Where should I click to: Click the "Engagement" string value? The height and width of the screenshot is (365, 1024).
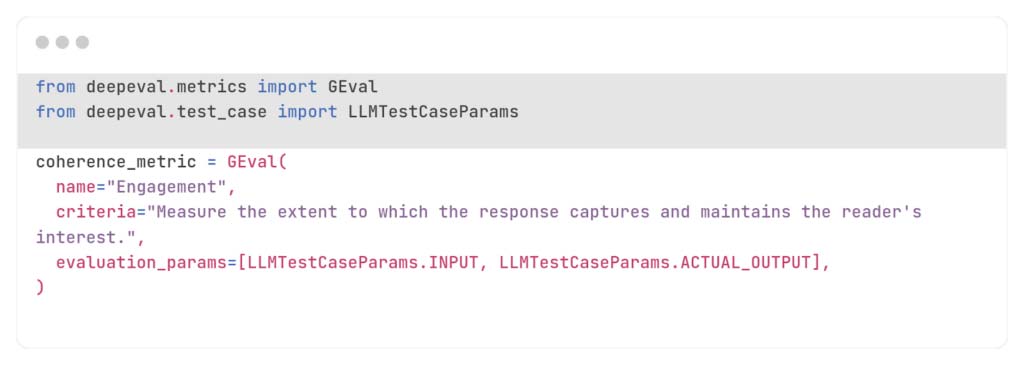click(166, 187)
